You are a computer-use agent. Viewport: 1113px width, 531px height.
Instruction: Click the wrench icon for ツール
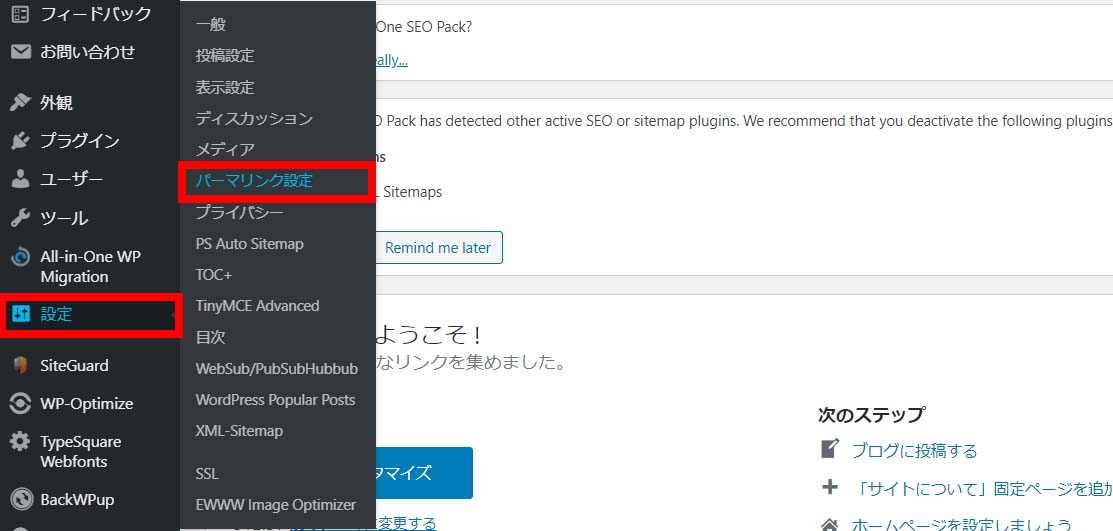(x=20, y=218)
